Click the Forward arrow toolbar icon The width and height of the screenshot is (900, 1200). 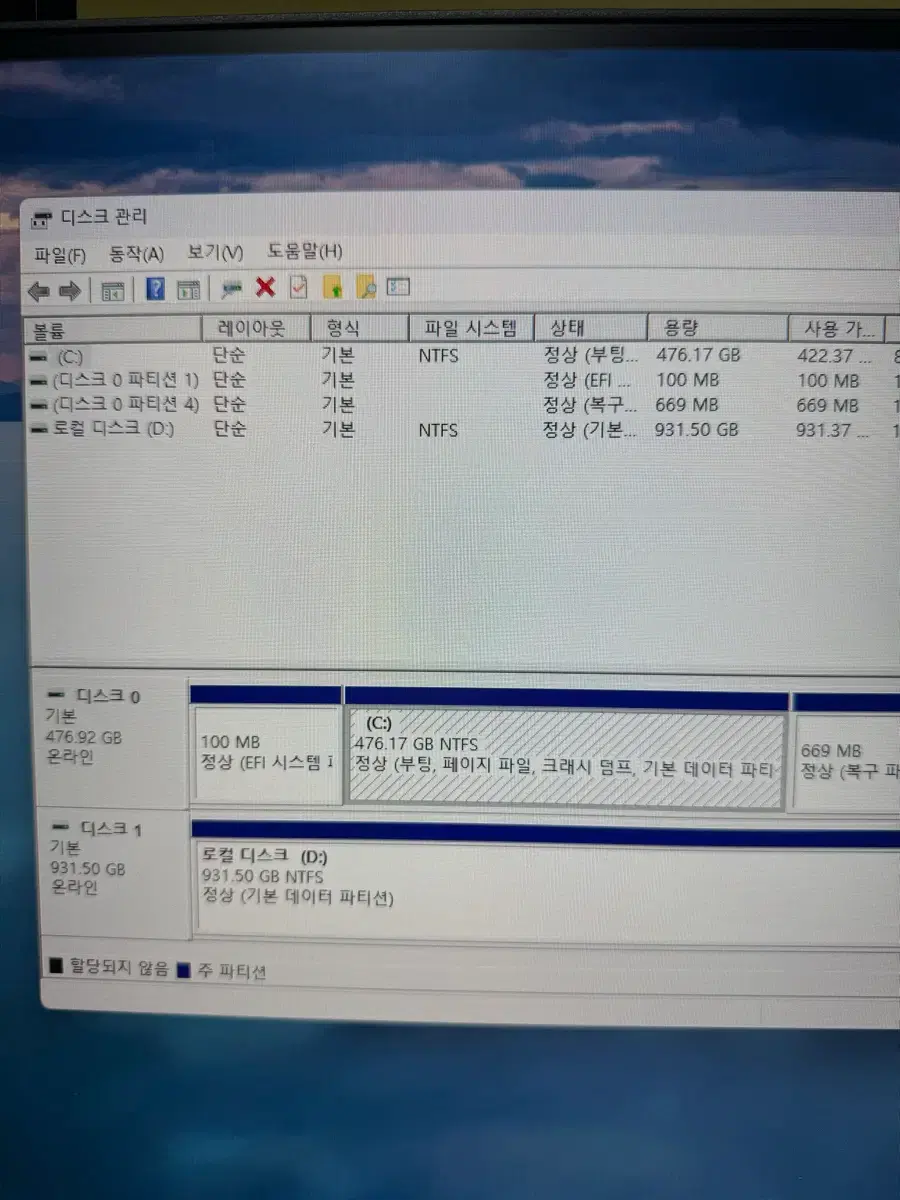point(70,291)
